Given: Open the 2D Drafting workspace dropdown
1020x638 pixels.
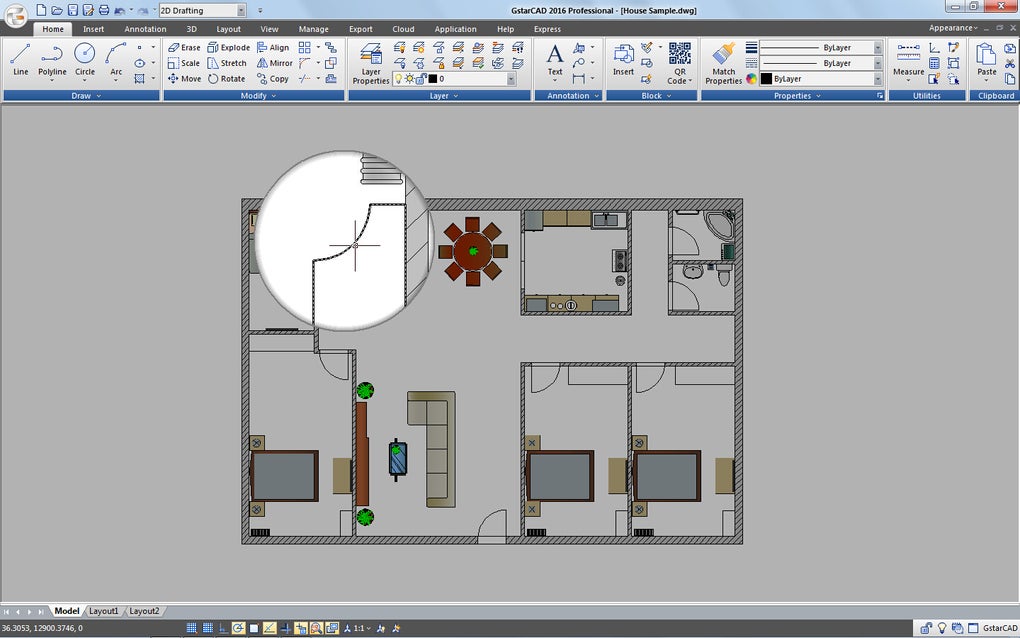Looking at the screenshot, I should coord(241,10).
